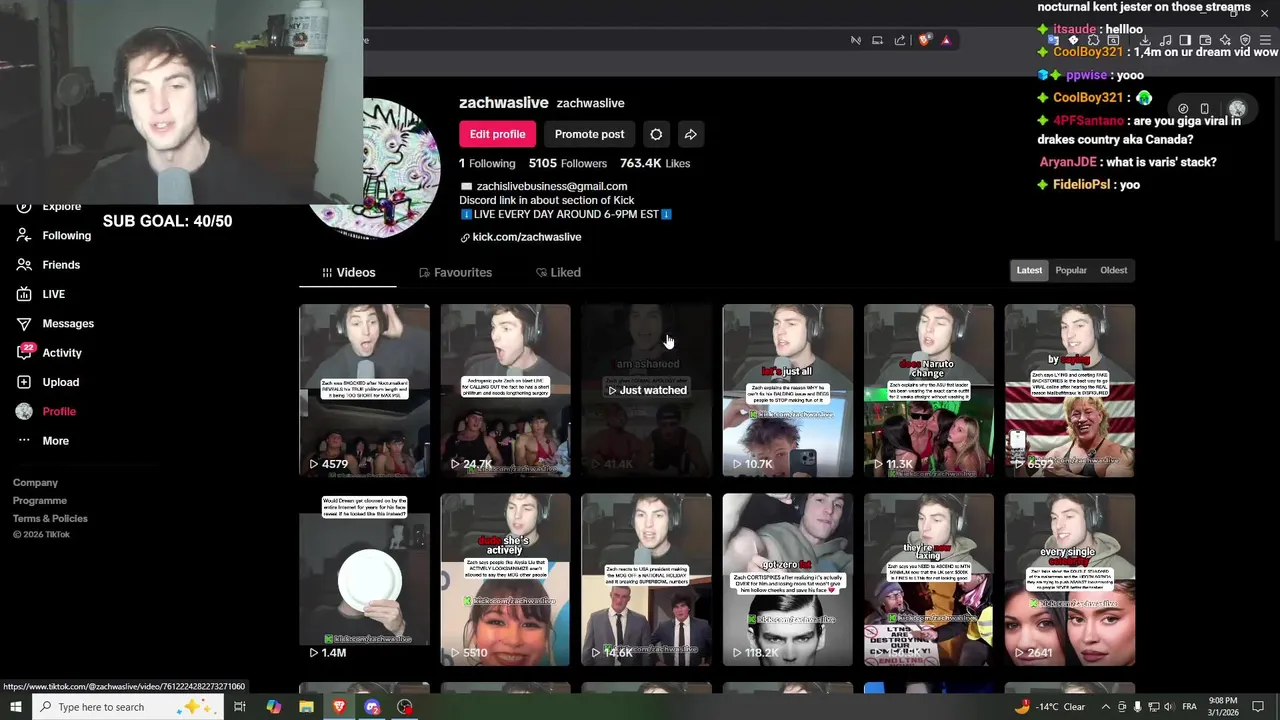Click share page icon in address bar
The width and height of the screenshot is (1280, 720).
pos(900,40)
